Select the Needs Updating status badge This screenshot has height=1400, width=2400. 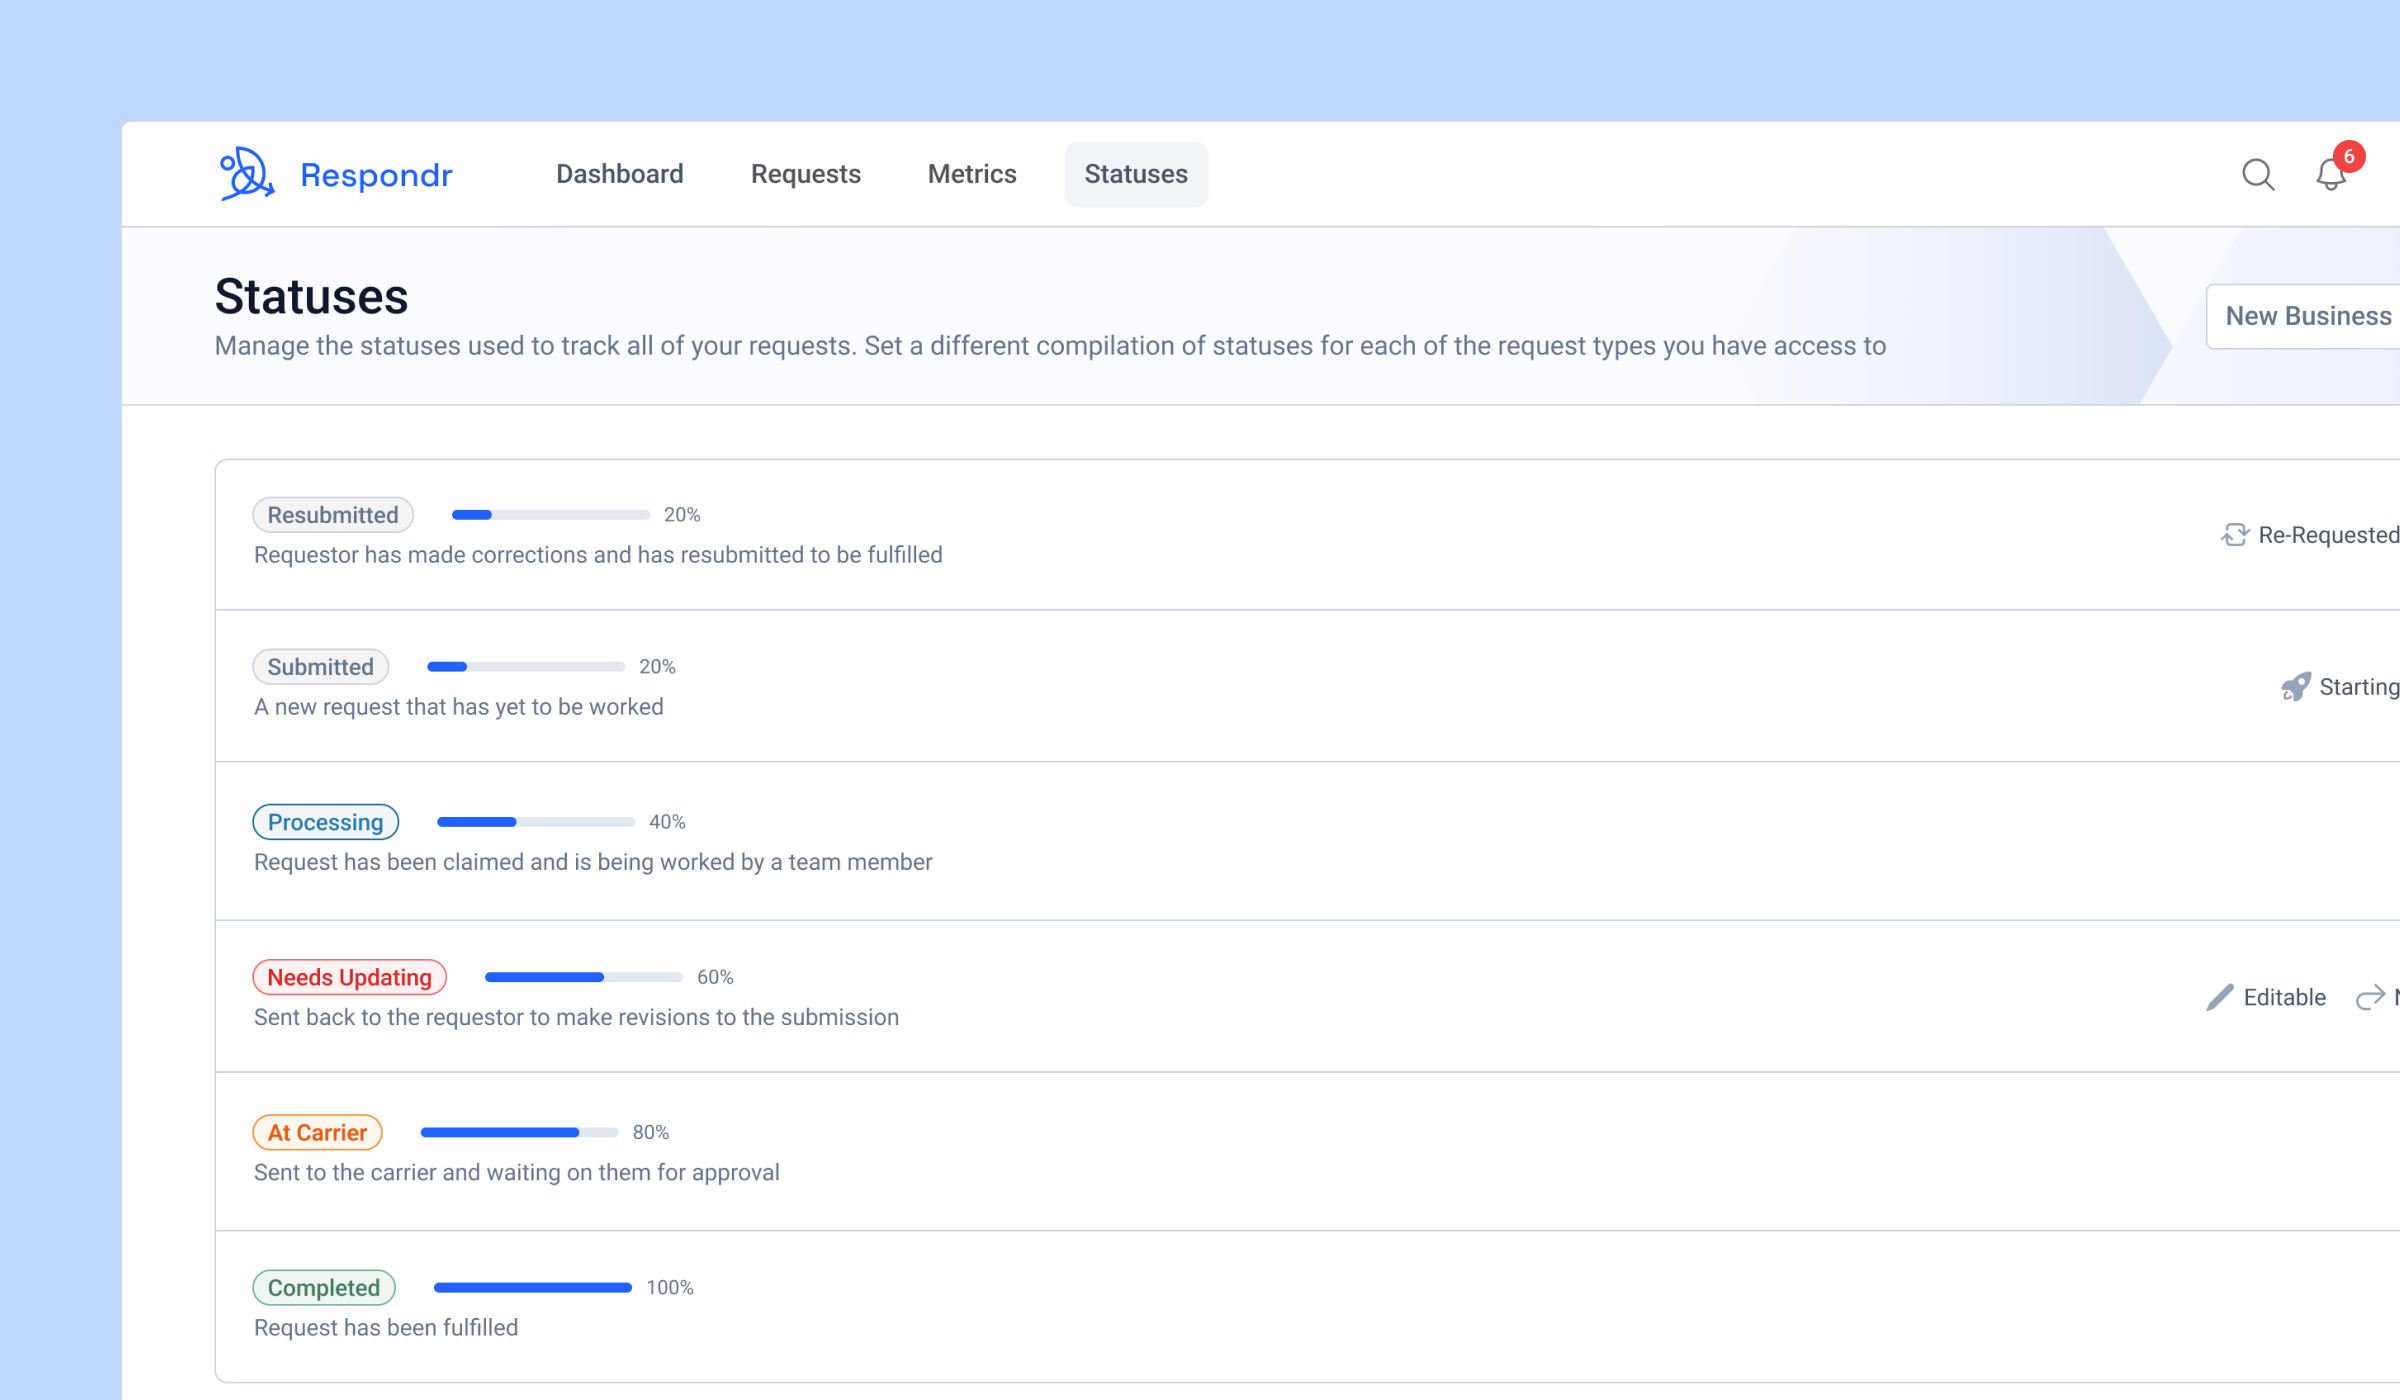pyautogui.click(x=350, y=977)
